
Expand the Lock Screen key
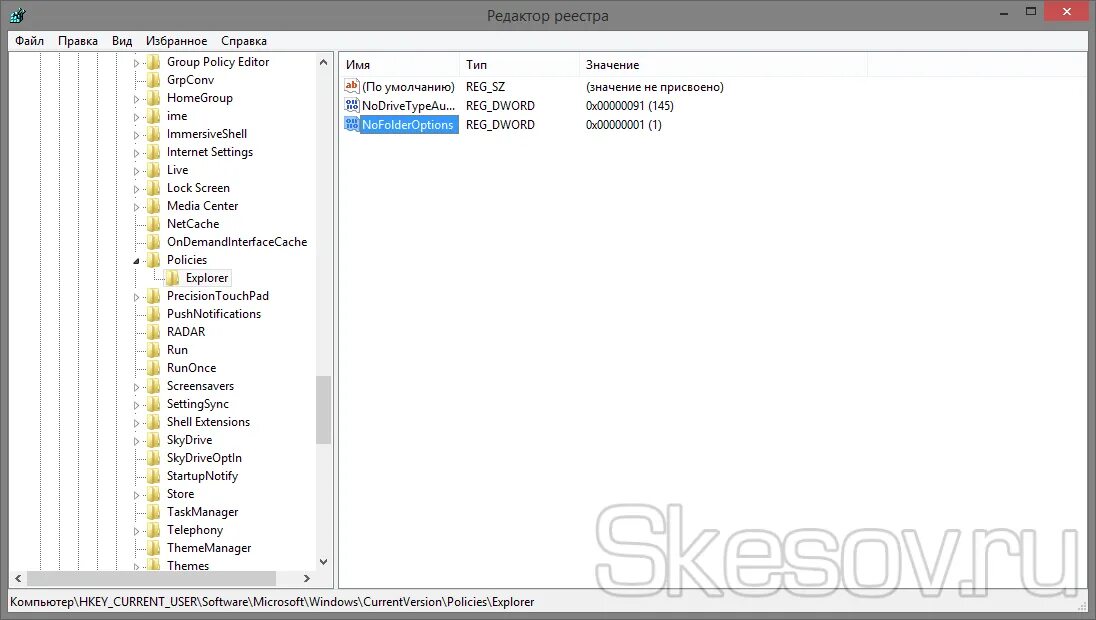tap(136, 189)
